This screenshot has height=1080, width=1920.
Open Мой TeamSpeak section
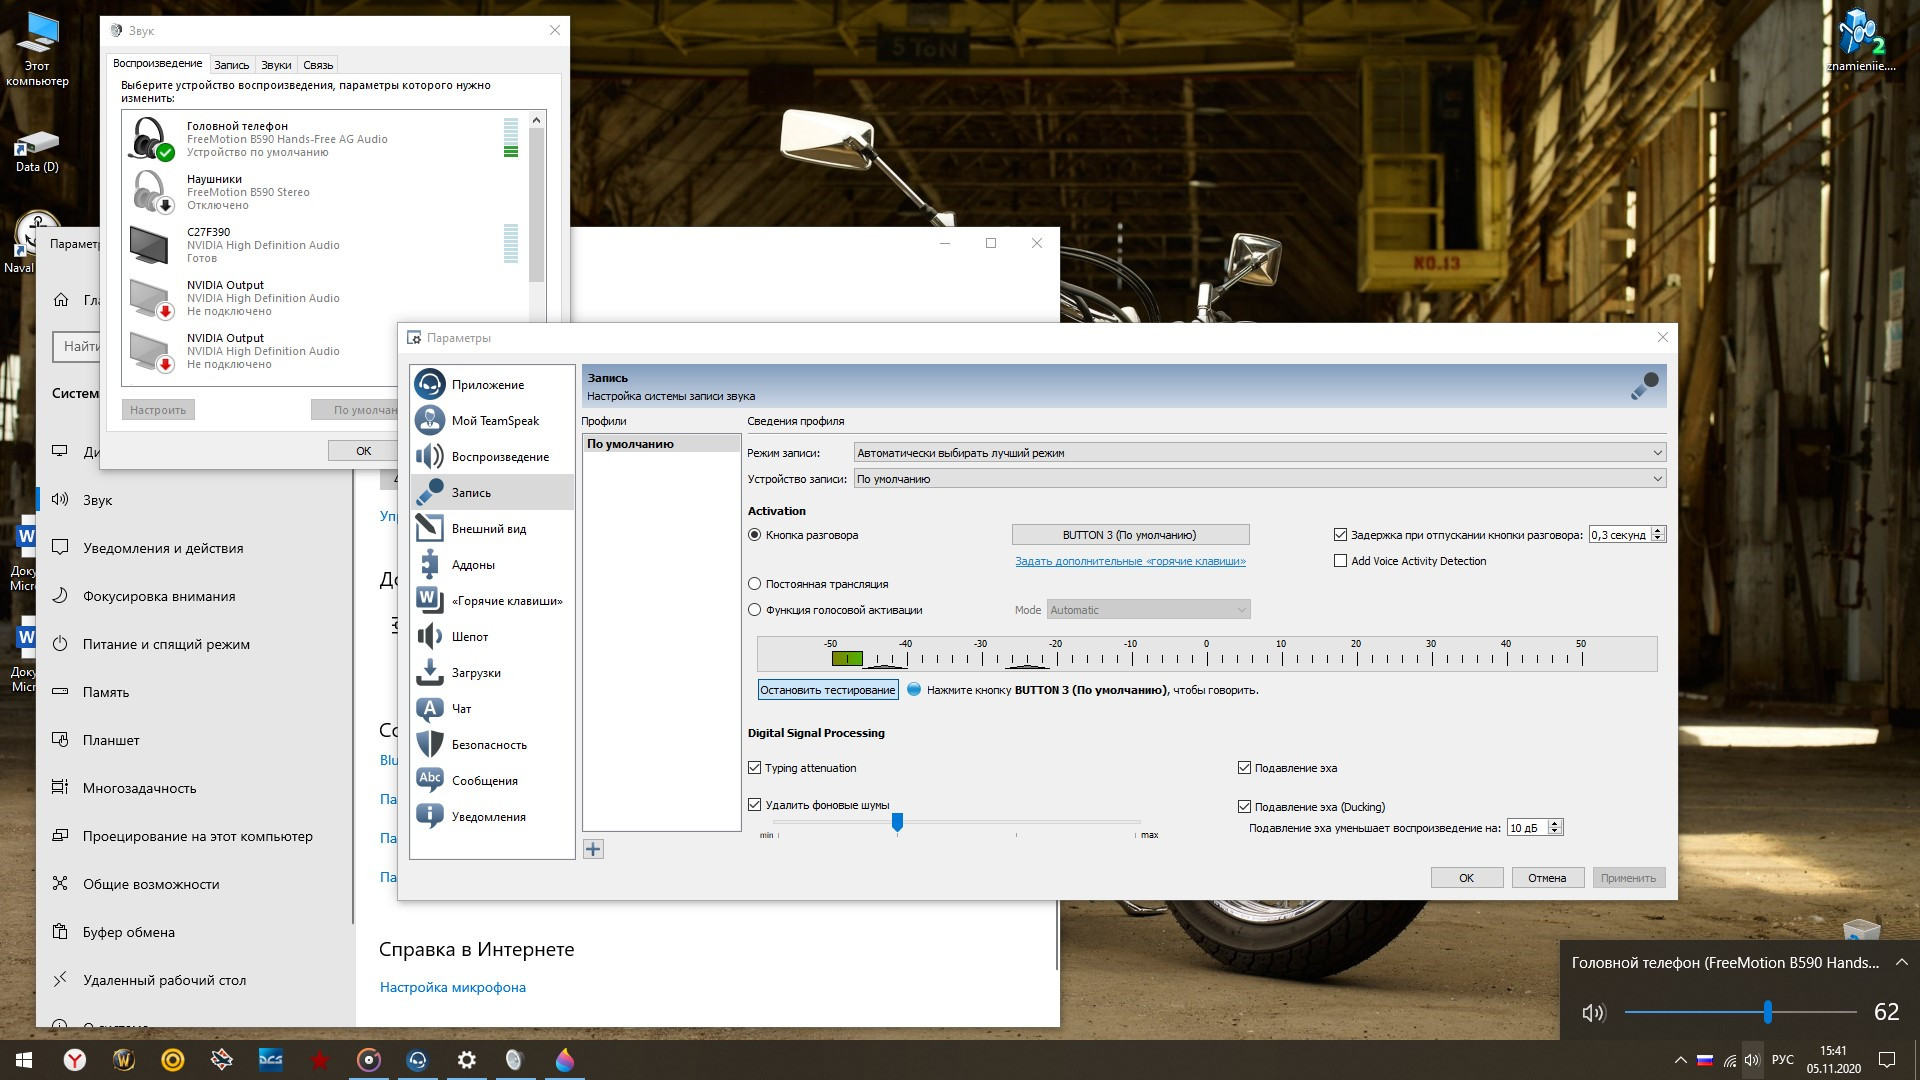[x=494, y=421]
